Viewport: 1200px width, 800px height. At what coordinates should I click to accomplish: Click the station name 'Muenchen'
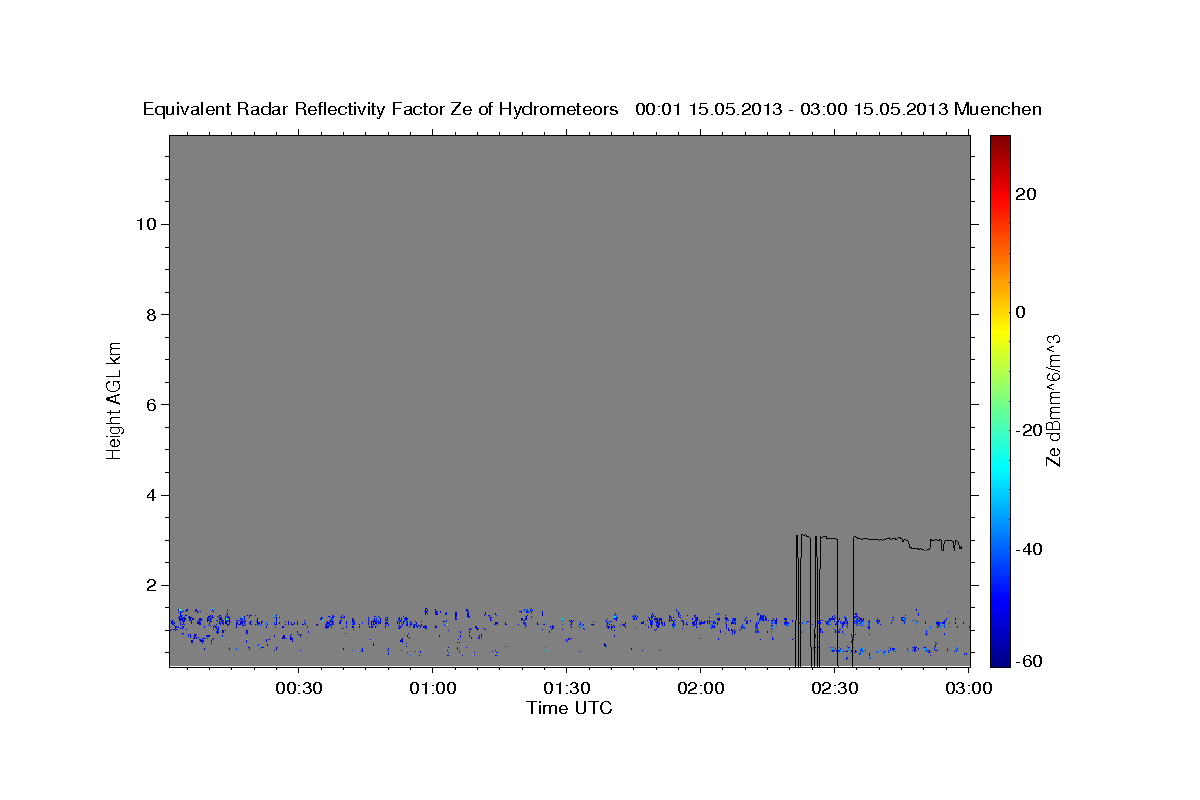[x=998, y=110]
